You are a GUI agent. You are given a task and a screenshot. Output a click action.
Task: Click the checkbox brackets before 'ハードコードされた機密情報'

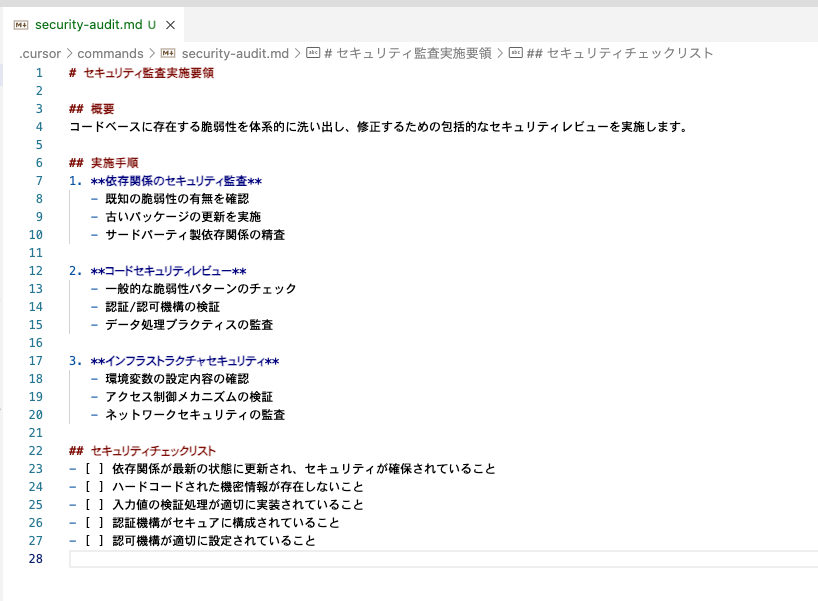tap(94, 487)
